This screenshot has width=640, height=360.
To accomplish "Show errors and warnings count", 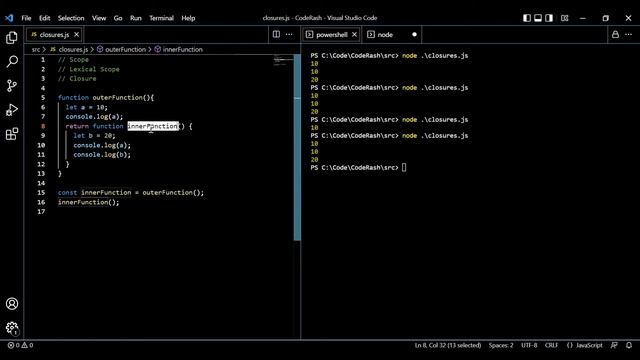I will click(x=20, y=345).
